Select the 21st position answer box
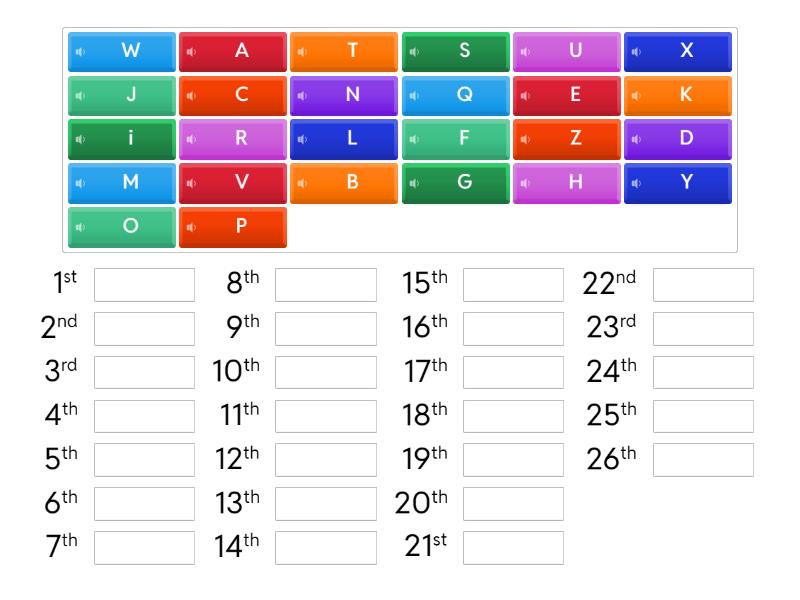 pos(513,548)
